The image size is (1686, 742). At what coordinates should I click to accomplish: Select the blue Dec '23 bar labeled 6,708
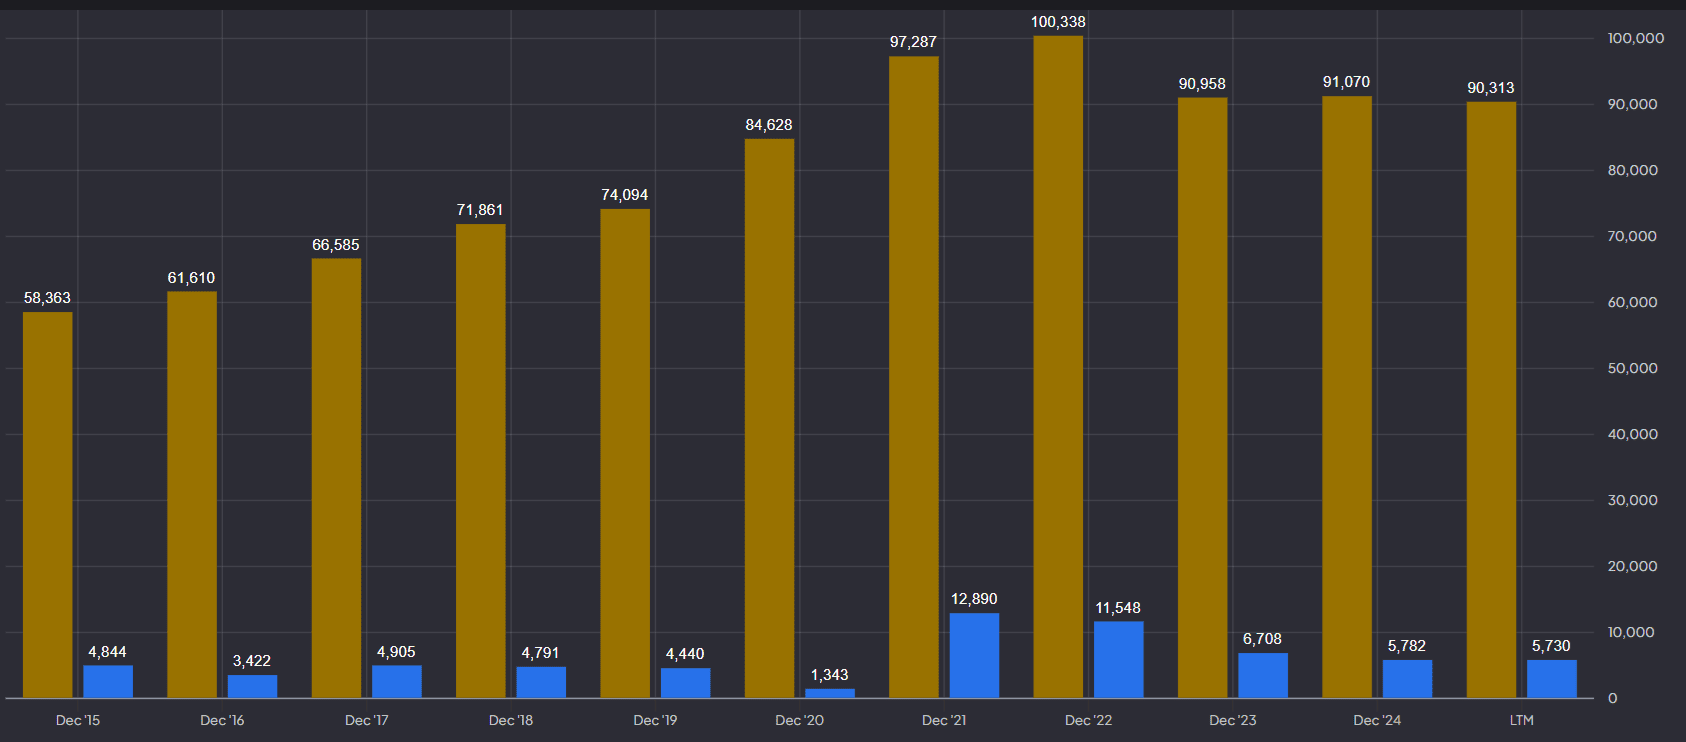click(x=1262, y=675)
